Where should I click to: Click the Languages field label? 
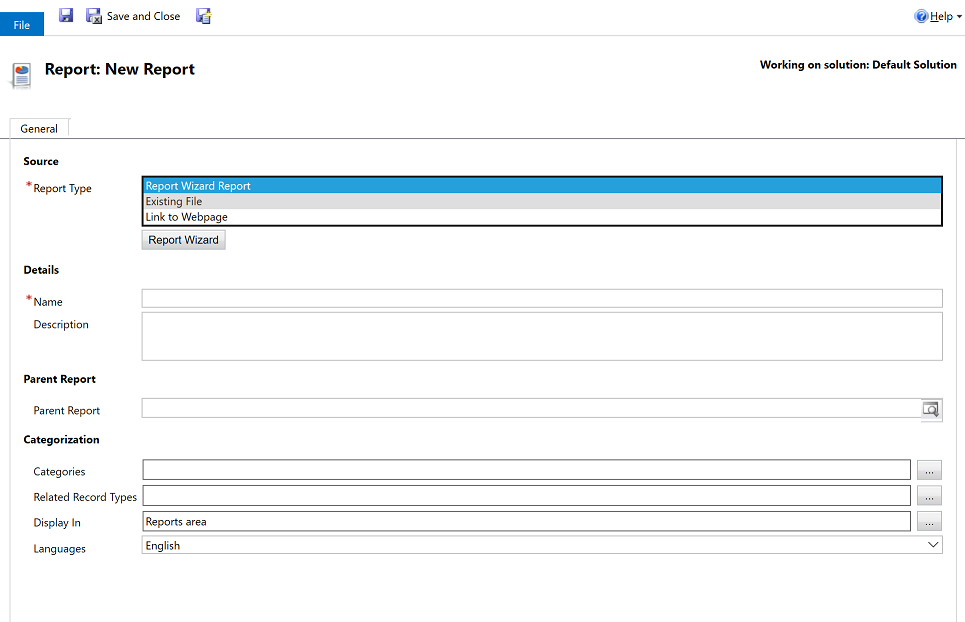(60, 549)
